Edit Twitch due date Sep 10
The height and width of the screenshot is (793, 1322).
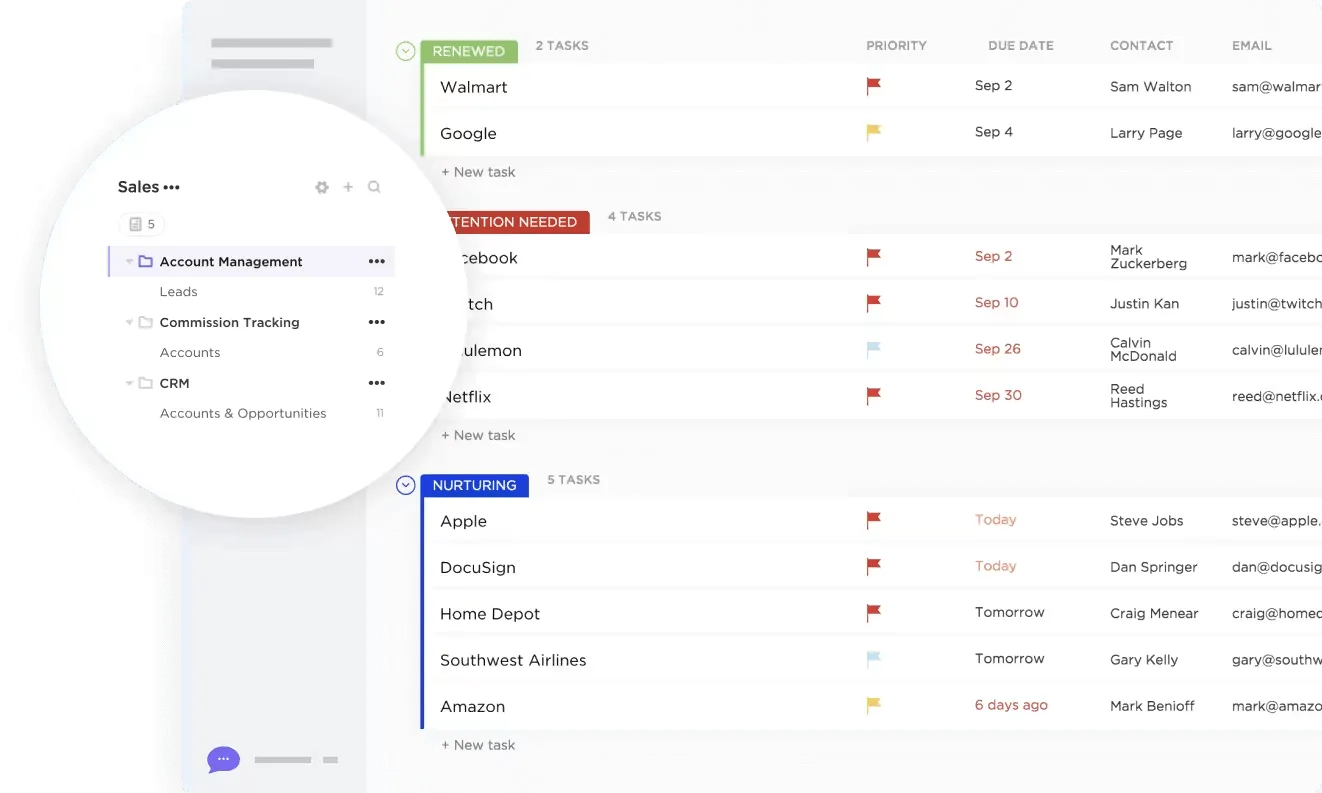click(997, 302)
